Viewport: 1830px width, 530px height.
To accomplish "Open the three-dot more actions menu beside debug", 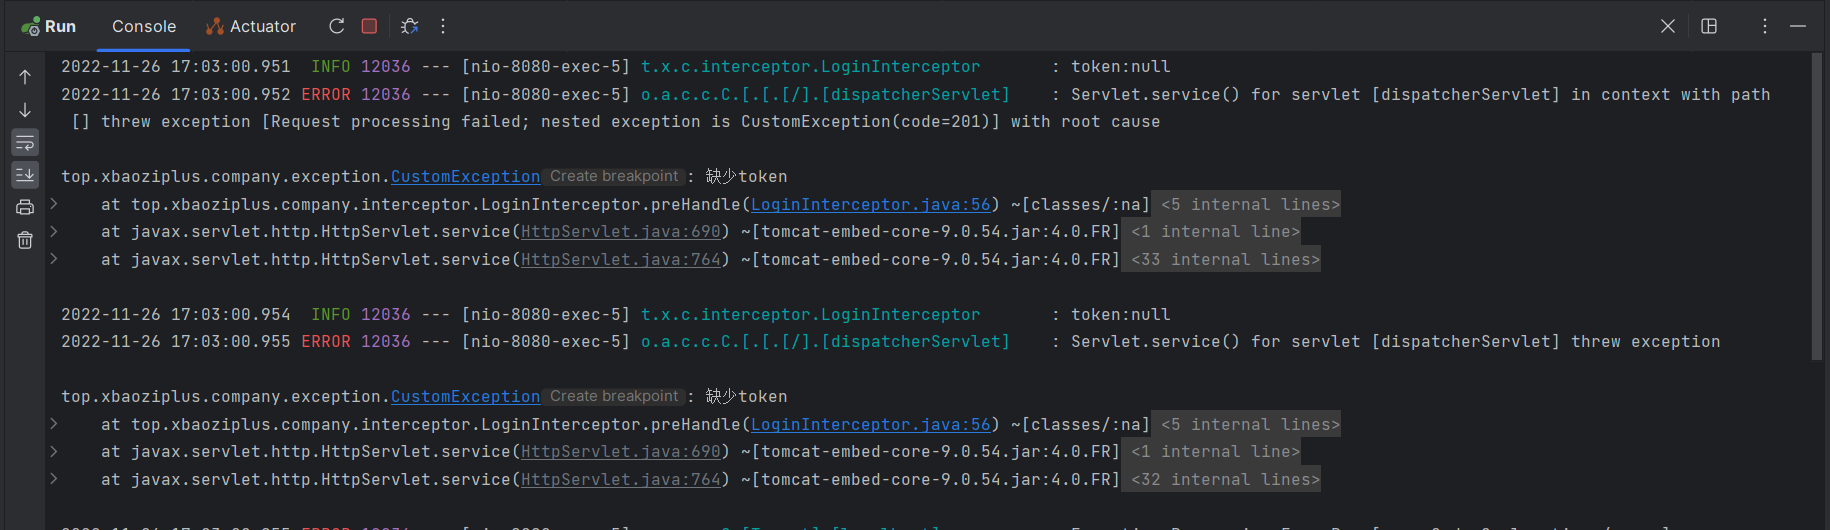I will point(443,26).
